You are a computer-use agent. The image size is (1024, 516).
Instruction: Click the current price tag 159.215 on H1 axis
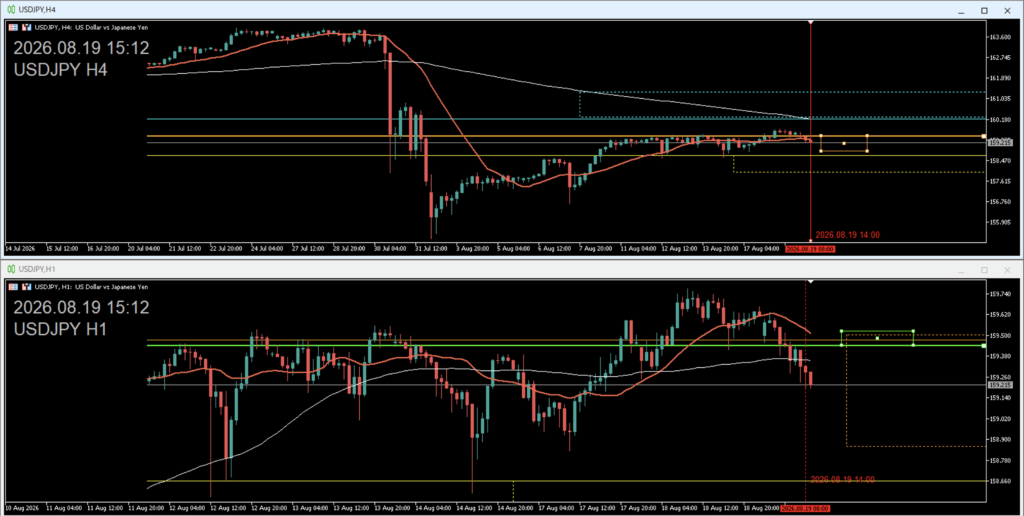point(1000,385)
